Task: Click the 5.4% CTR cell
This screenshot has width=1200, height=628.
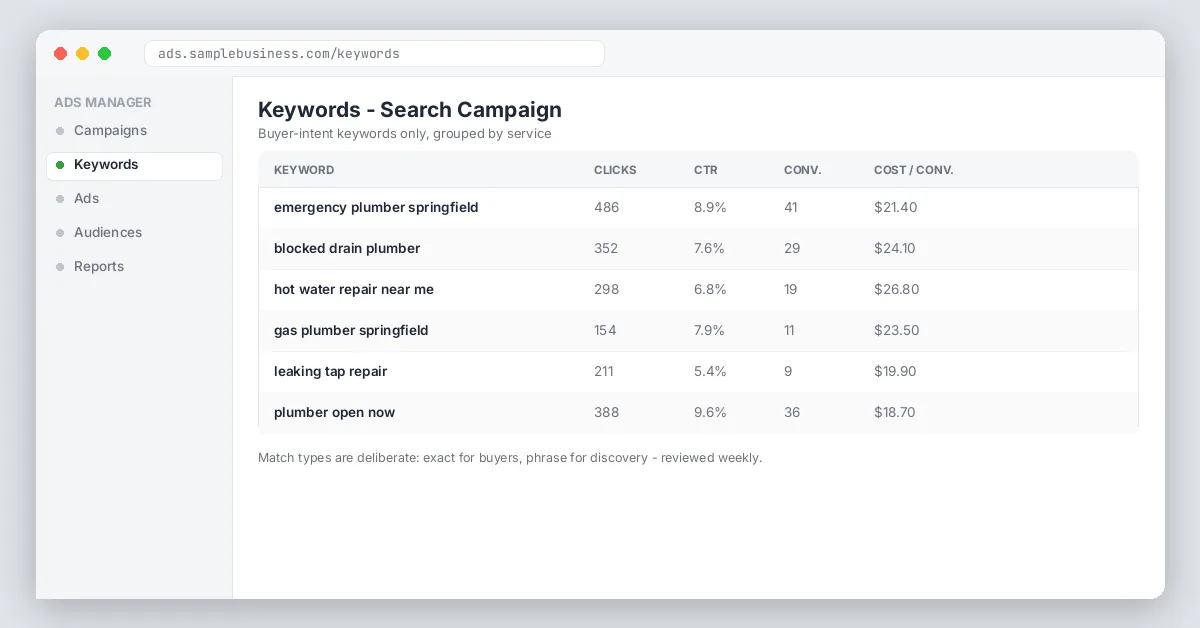Action: coord(710,372)
